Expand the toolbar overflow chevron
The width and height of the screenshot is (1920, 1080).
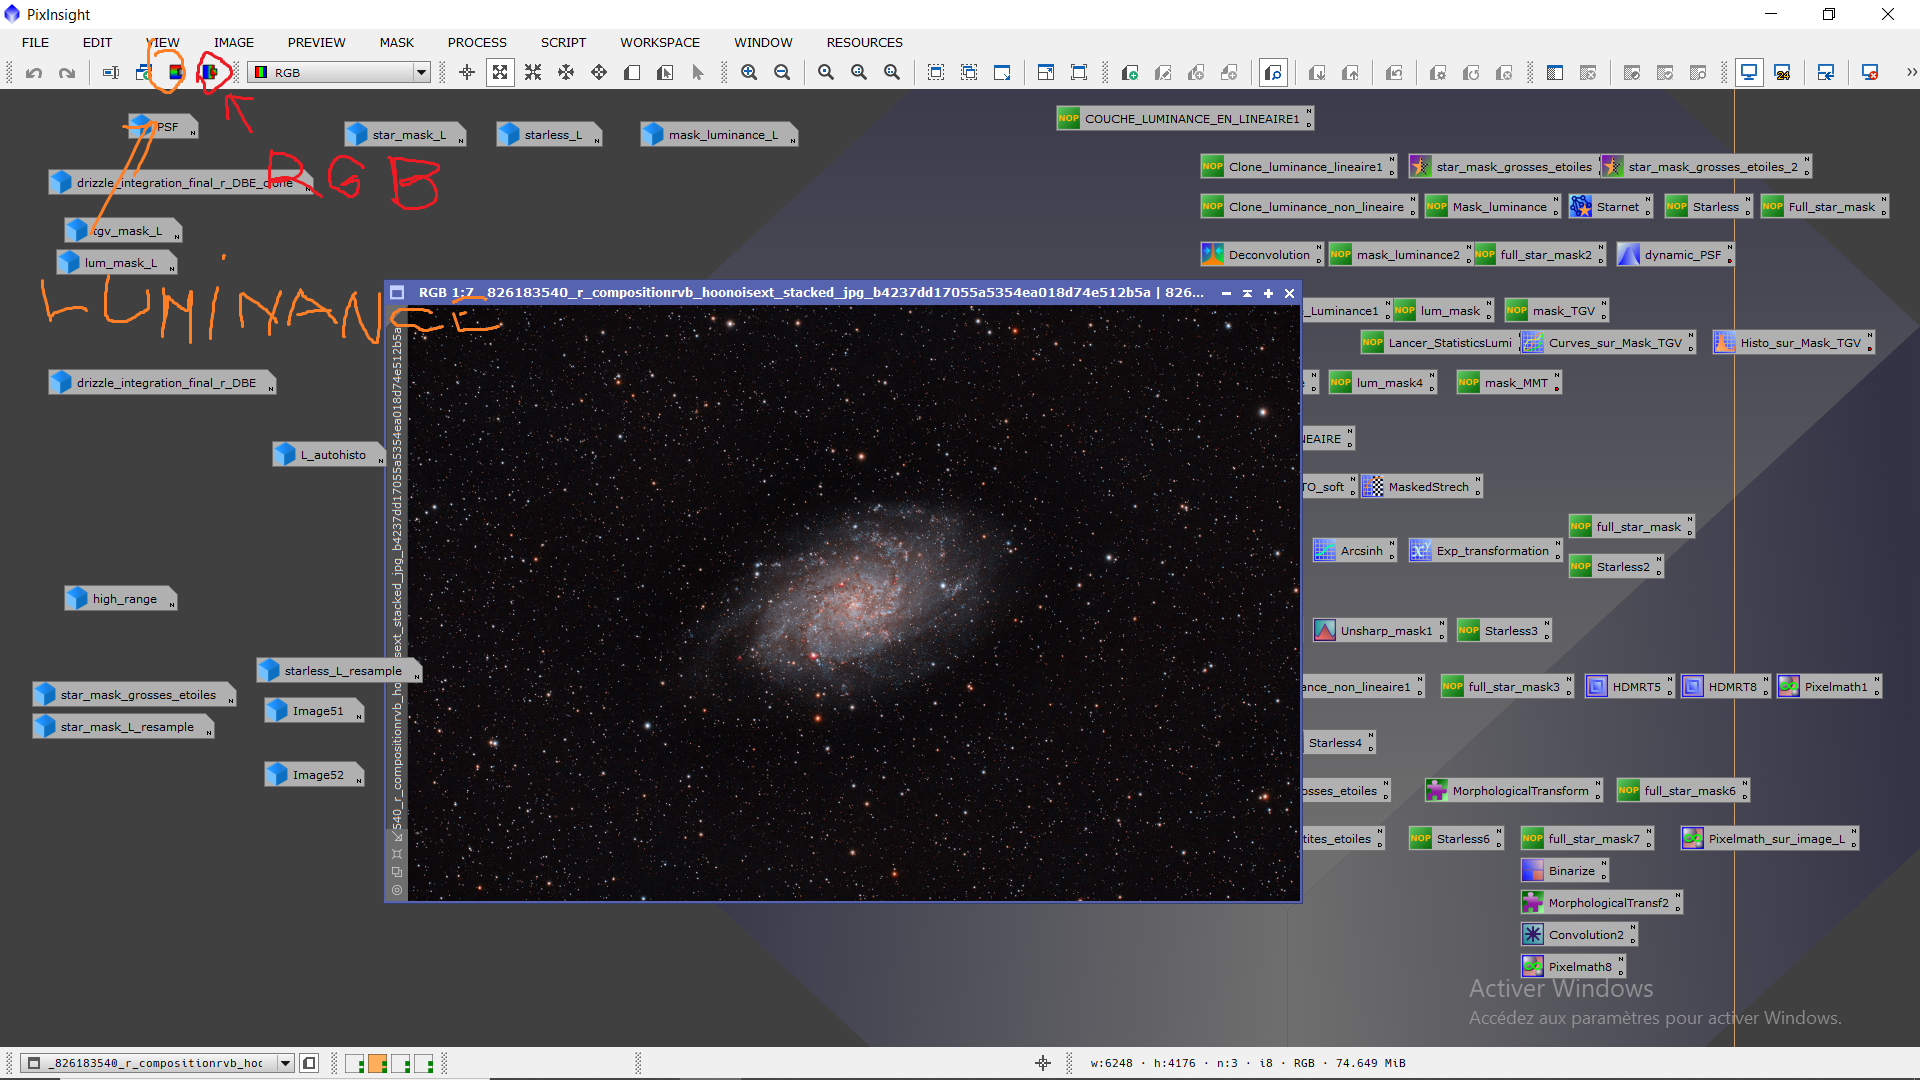click(1911, 73)
